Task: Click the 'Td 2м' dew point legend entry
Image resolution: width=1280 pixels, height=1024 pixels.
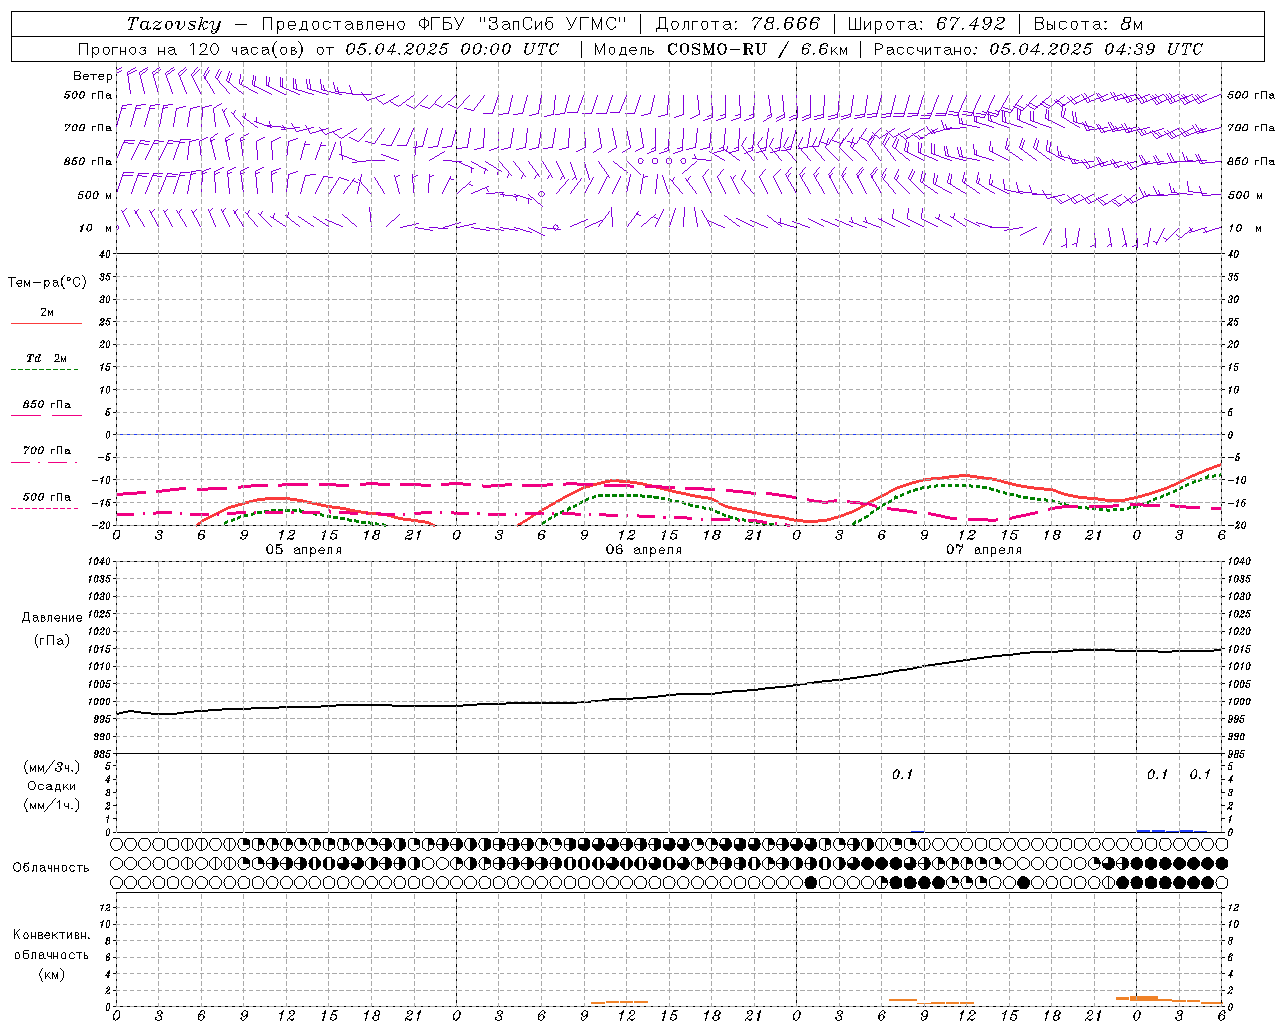Action: pyautogui.click(x=46, y=358)
